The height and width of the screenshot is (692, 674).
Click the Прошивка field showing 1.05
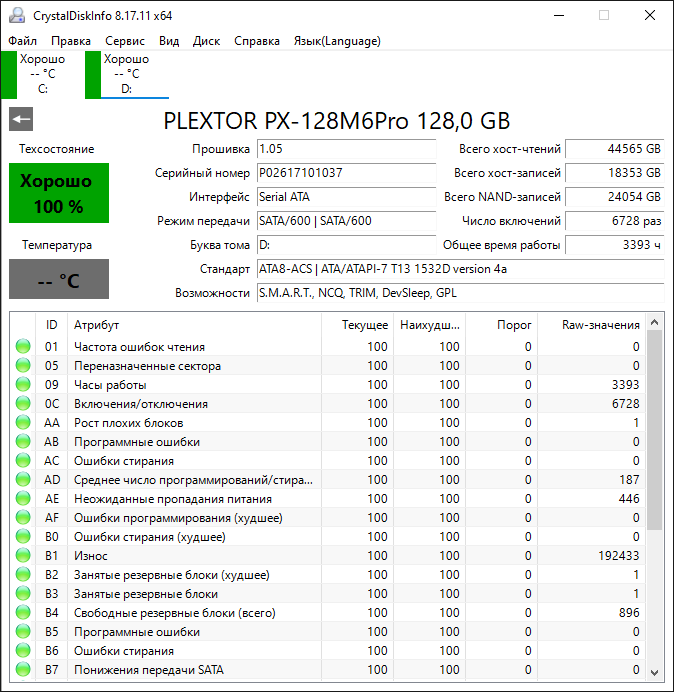point(346,149)
